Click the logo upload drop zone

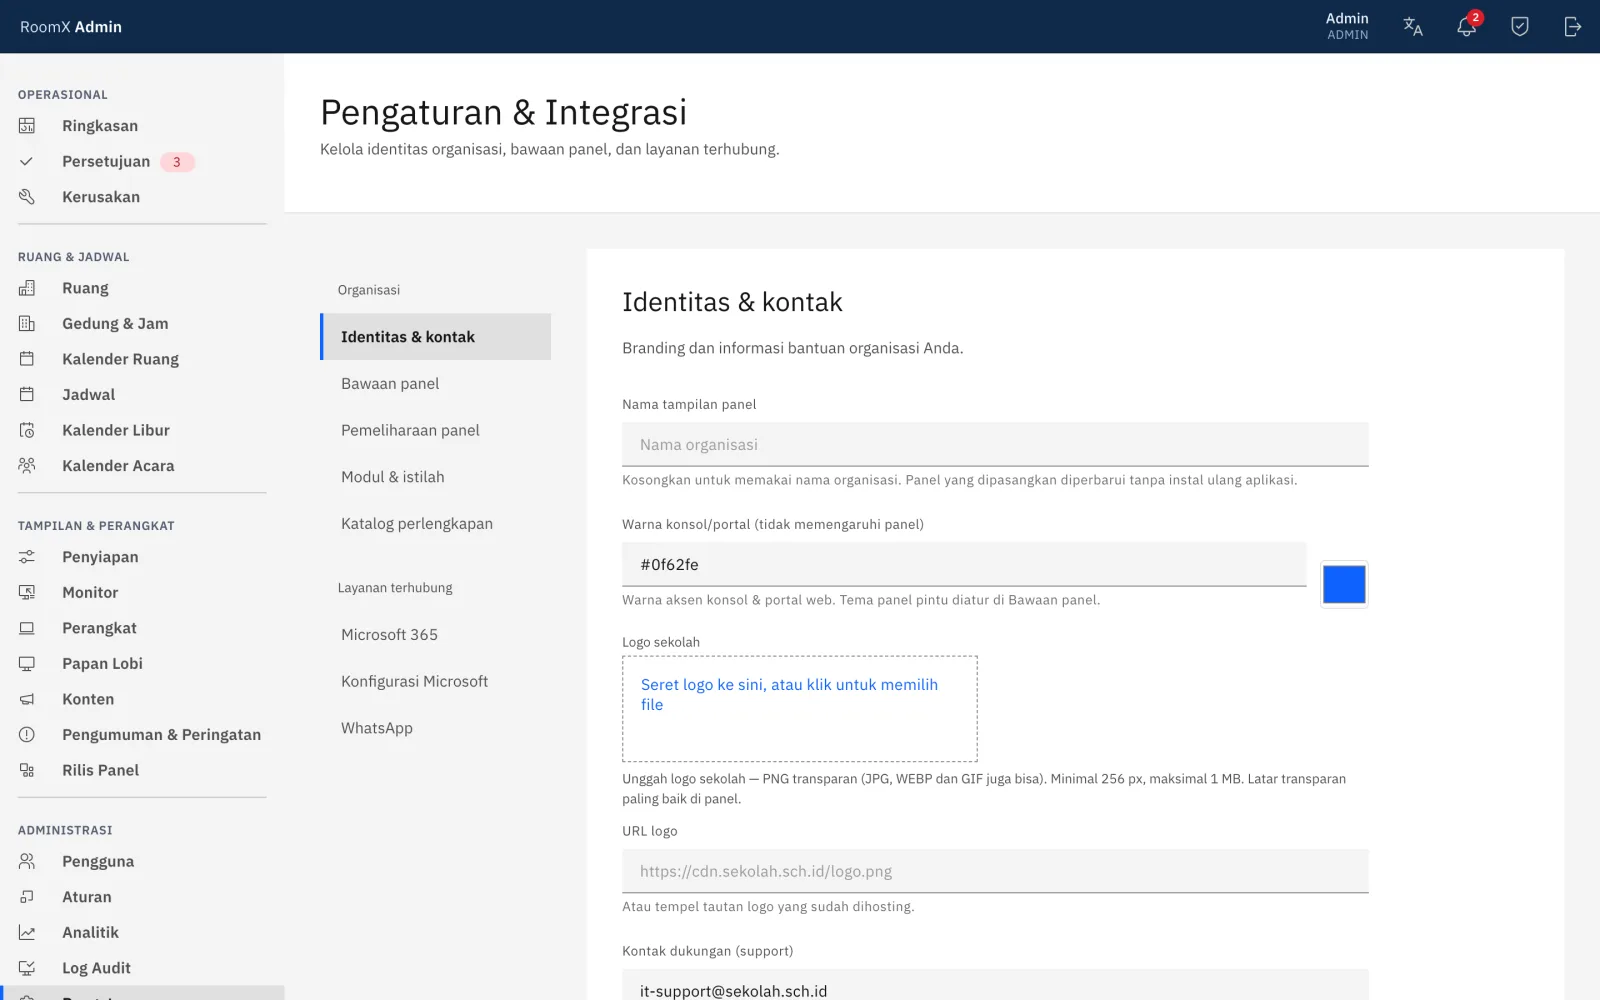point(800,709)
